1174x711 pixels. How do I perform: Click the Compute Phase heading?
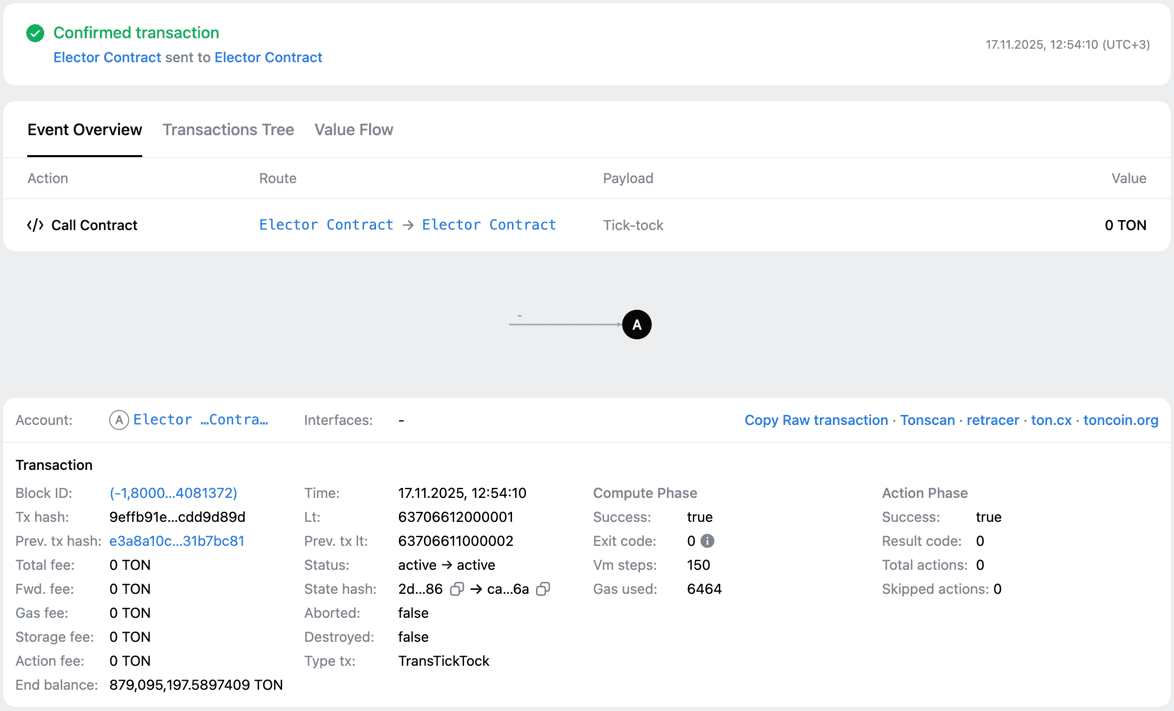point(645,493)
